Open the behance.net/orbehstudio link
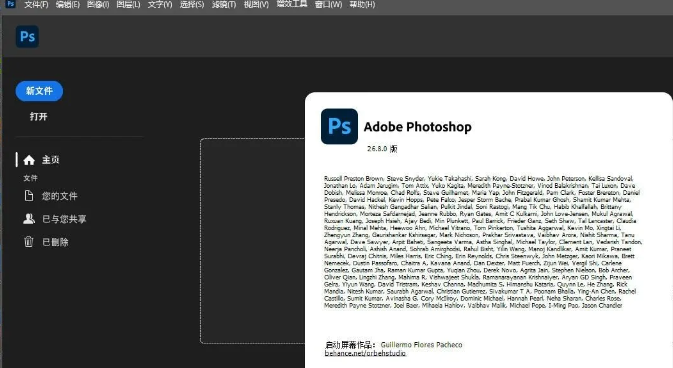This screenshot has width=673, height=368. (x=365, y=353)
